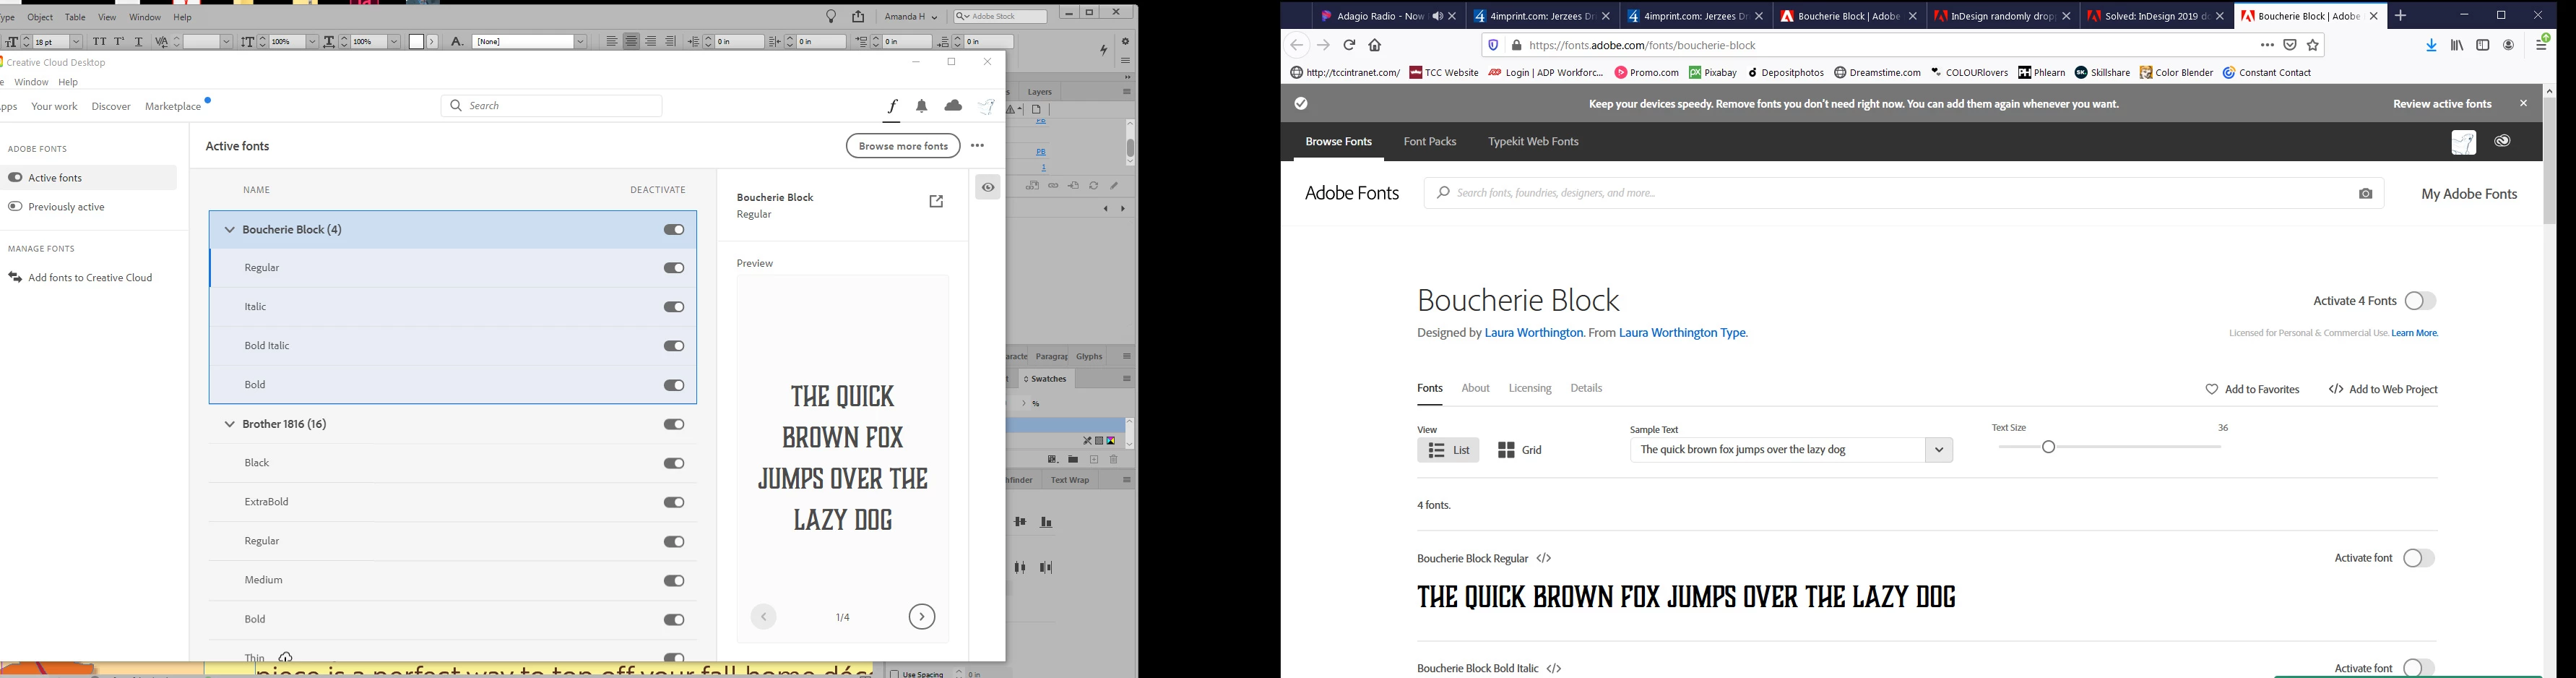2576x678 pixels.
Task: Deactivate Boucherie Block Bold Italic toggle
Action: [x=674, y=346]
